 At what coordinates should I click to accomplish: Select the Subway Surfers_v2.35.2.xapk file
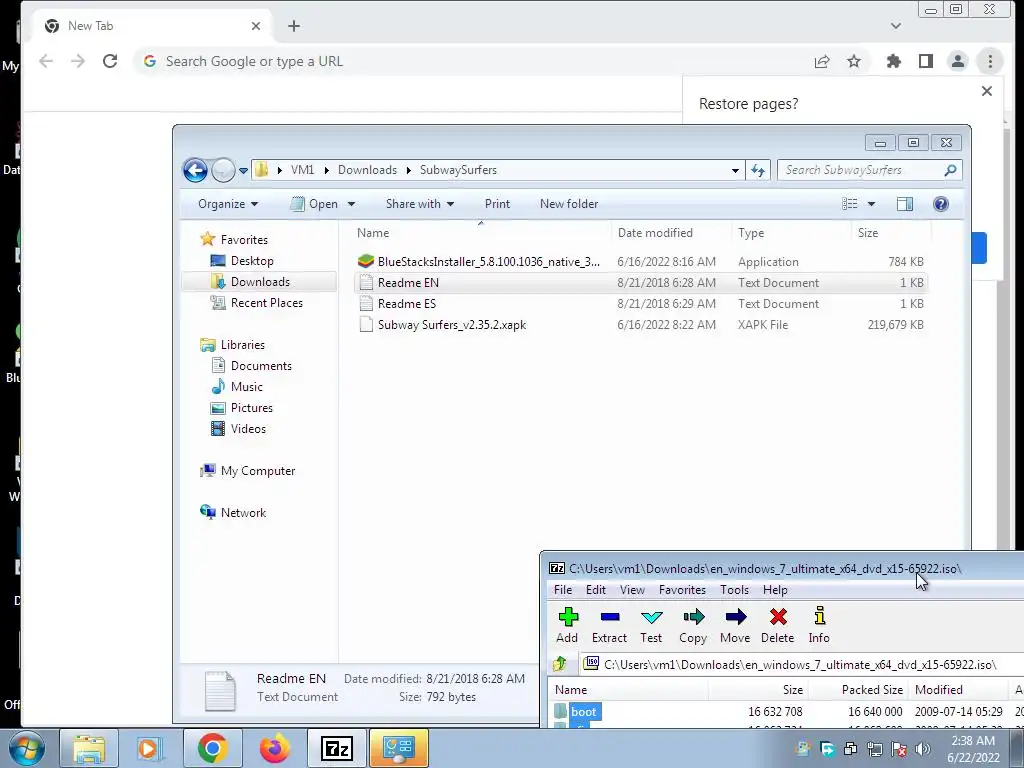640,325
